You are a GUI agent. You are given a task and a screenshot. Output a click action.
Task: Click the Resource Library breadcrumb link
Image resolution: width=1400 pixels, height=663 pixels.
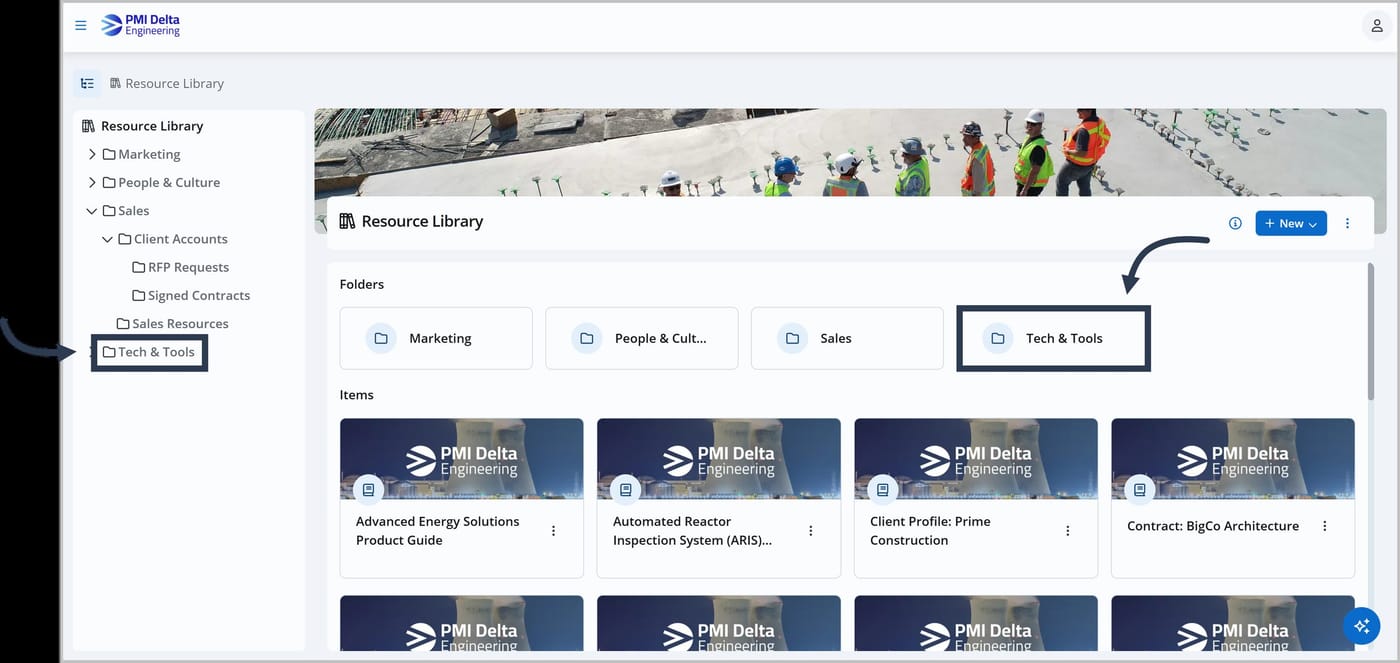point(174,84)
